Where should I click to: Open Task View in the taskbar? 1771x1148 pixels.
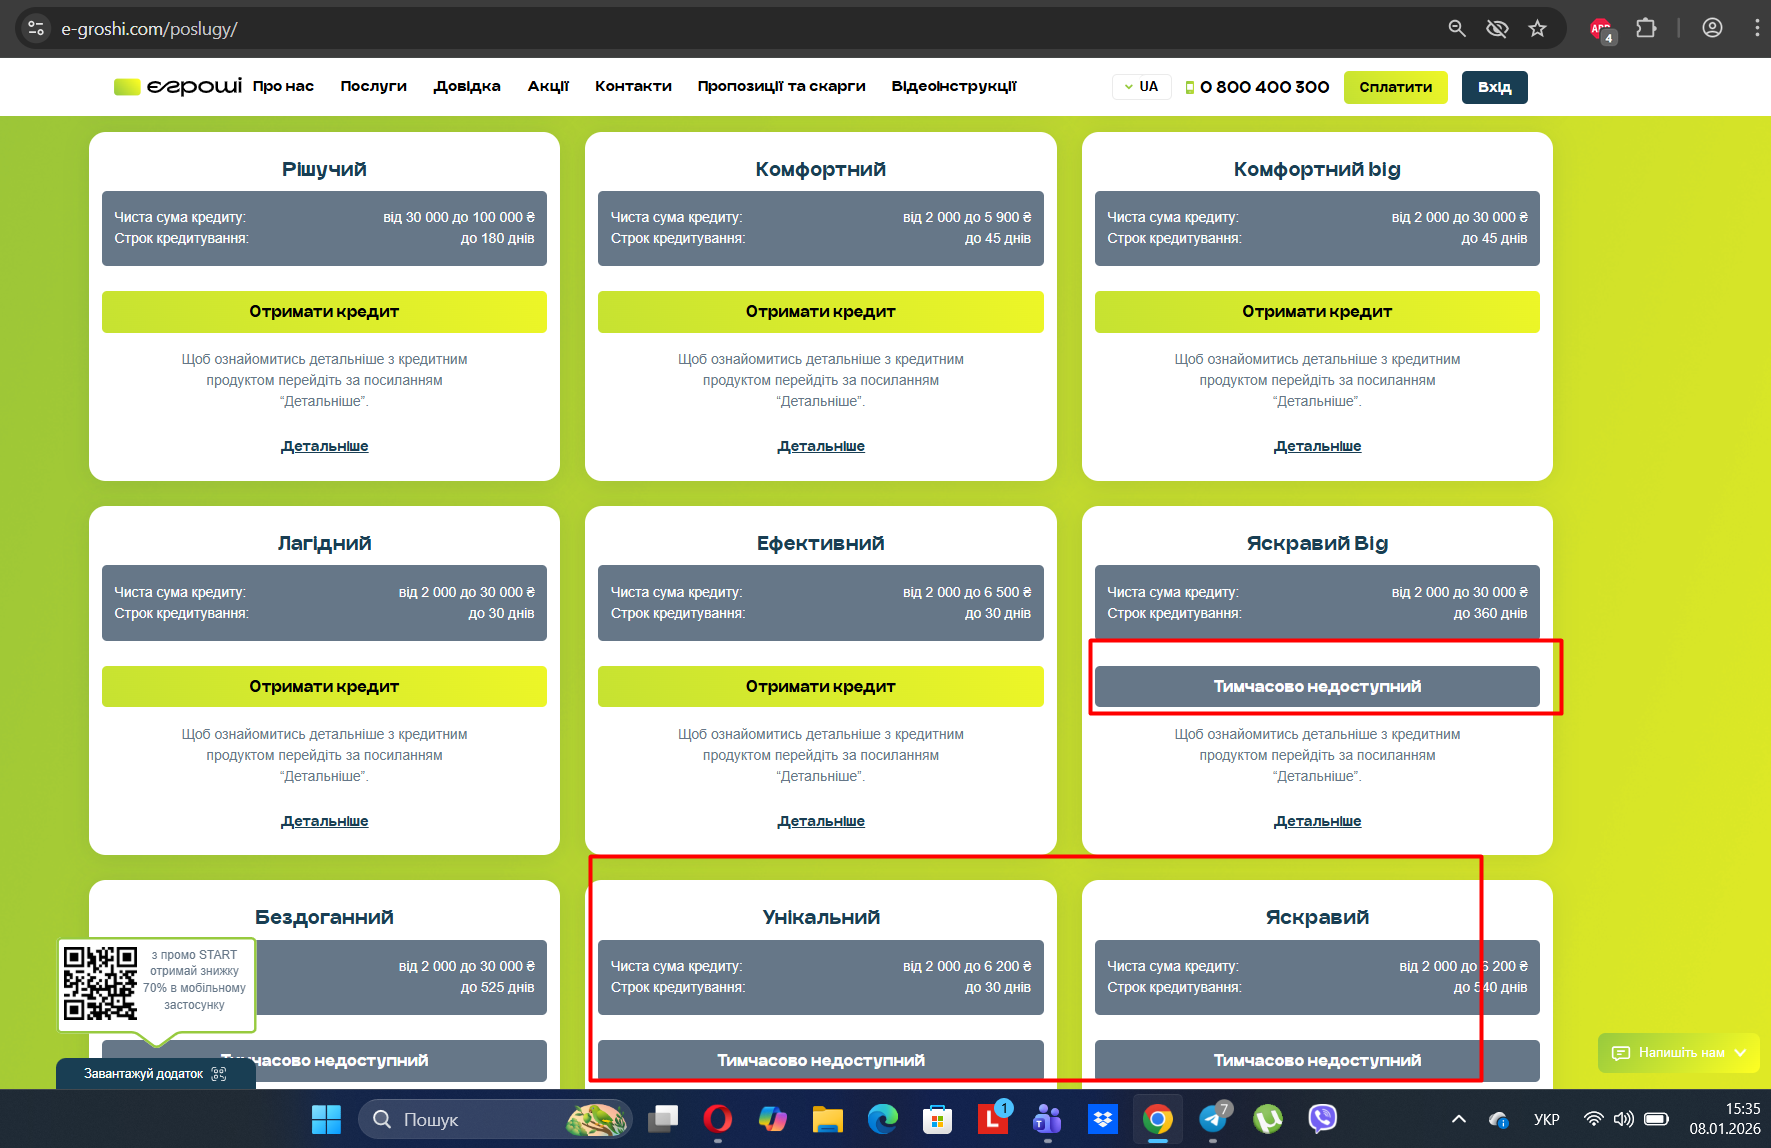click(x=662, y=1119)
